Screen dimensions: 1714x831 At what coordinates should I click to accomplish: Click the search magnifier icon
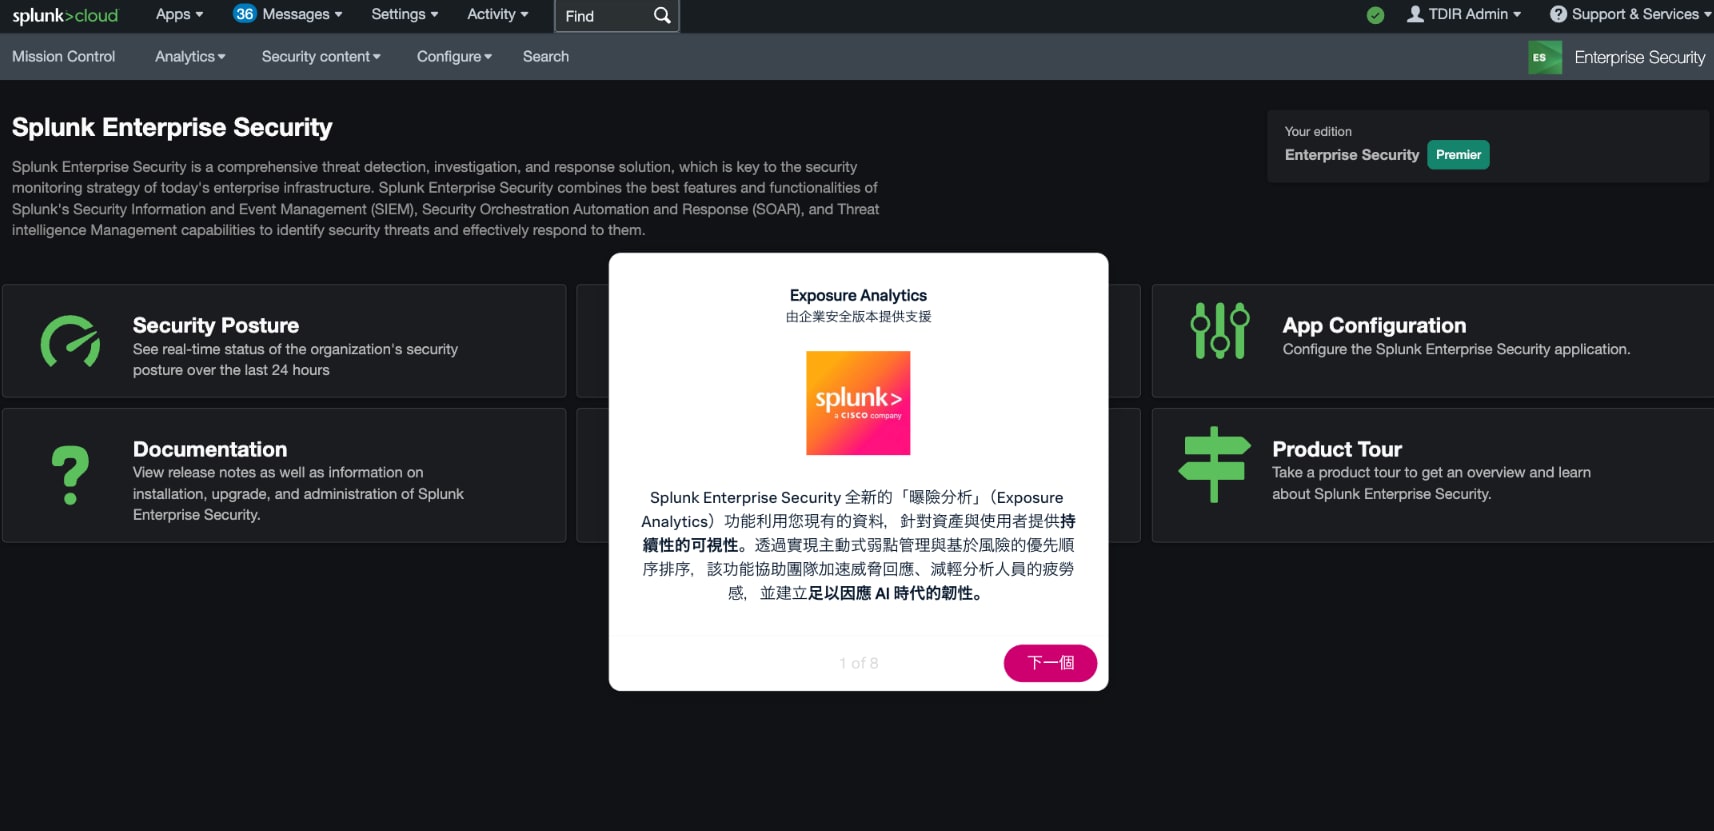662,16
